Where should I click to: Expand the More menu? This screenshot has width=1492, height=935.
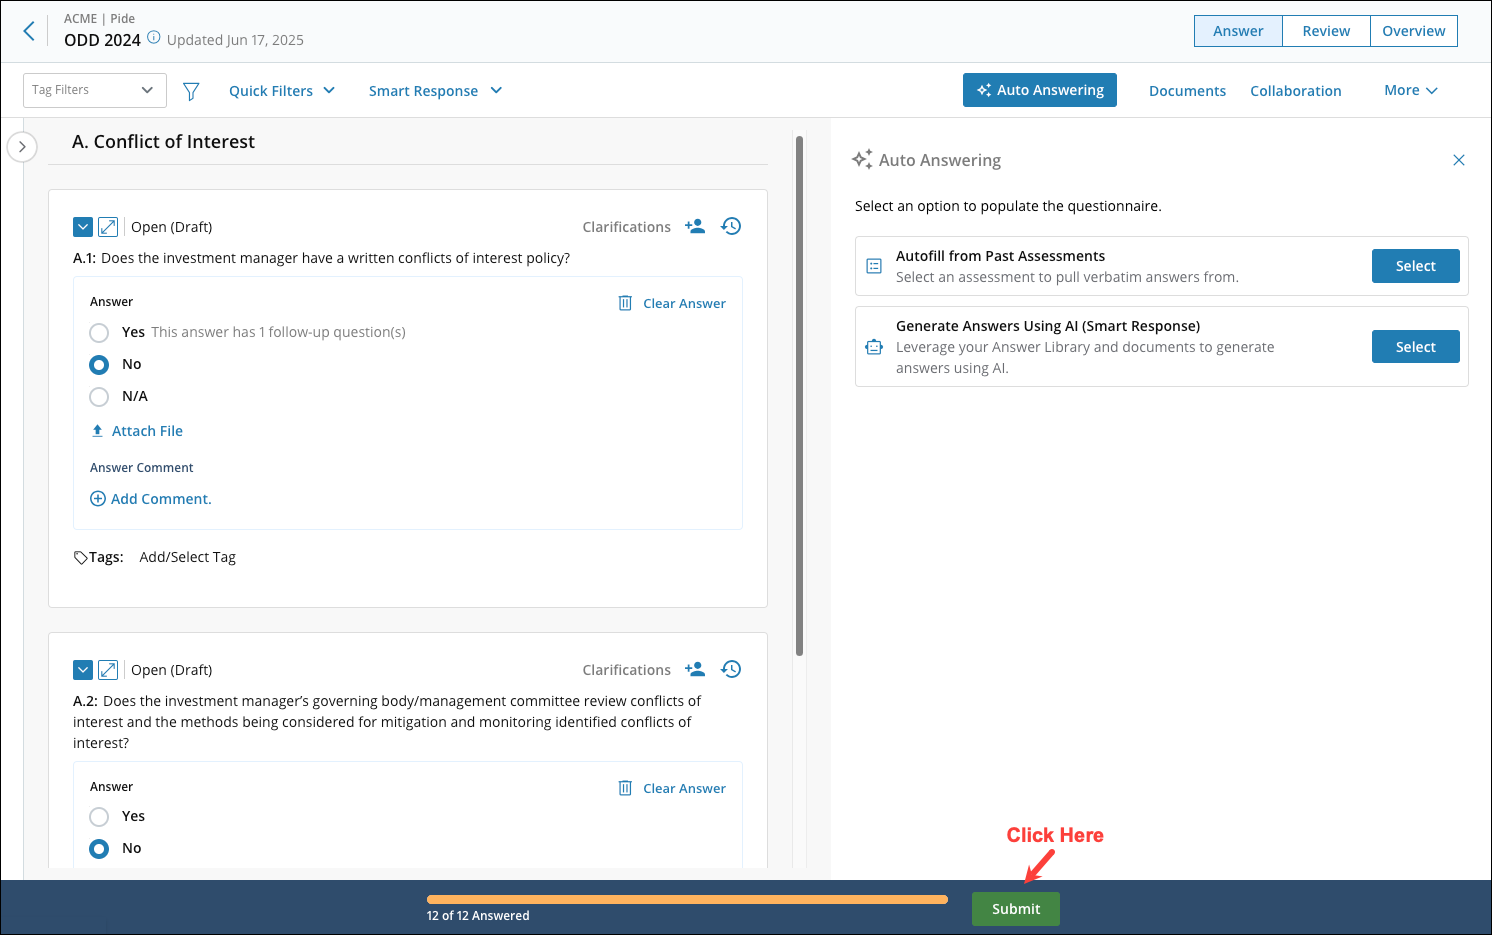1410,90
